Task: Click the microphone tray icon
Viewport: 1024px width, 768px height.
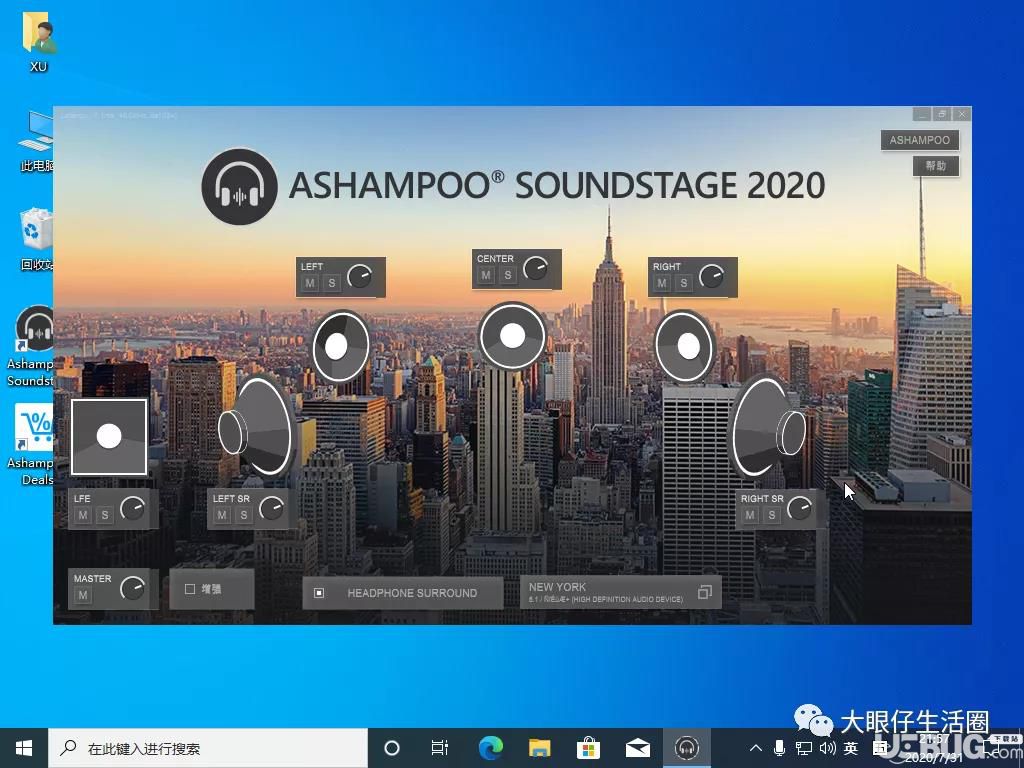Action: click(779, 748)
